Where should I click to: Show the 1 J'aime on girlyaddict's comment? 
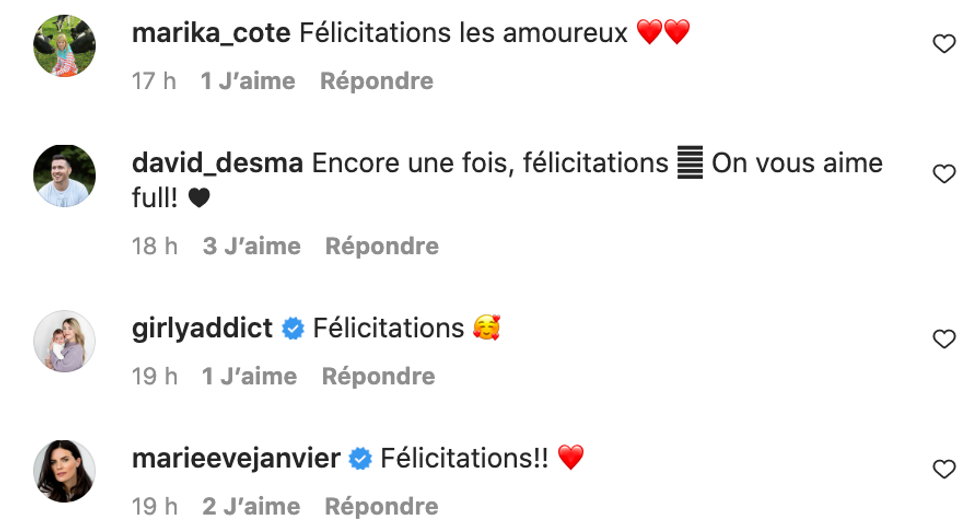point(249,376)
